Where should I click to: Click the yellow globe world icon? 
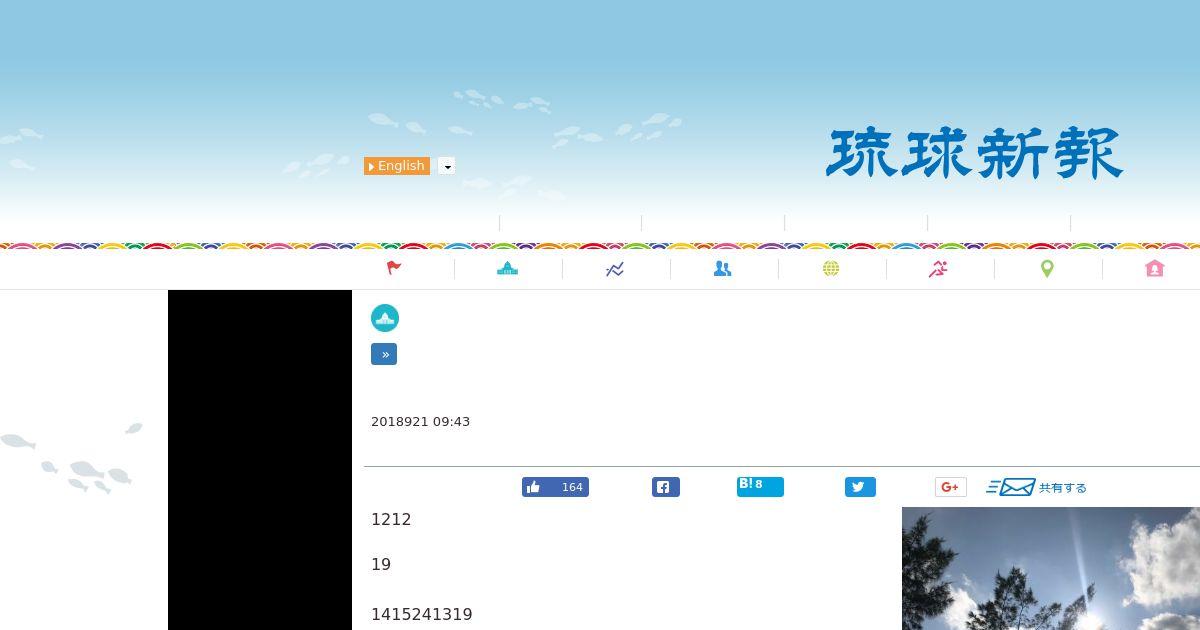pyautogui.click(x=831, y=268)
